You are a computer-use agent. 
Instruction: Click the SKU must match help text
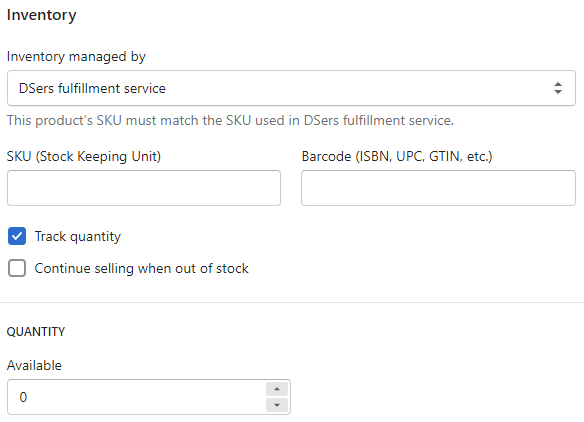pos(230,120)
